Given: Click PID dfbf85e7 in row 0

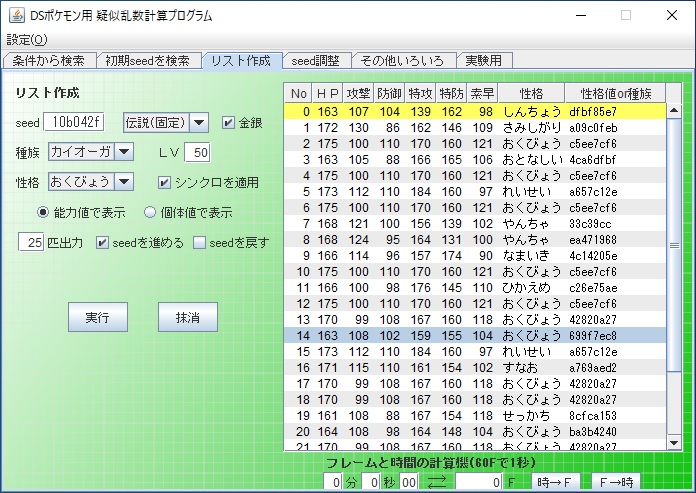Looking at the screenshot, I should pos(593,112).
